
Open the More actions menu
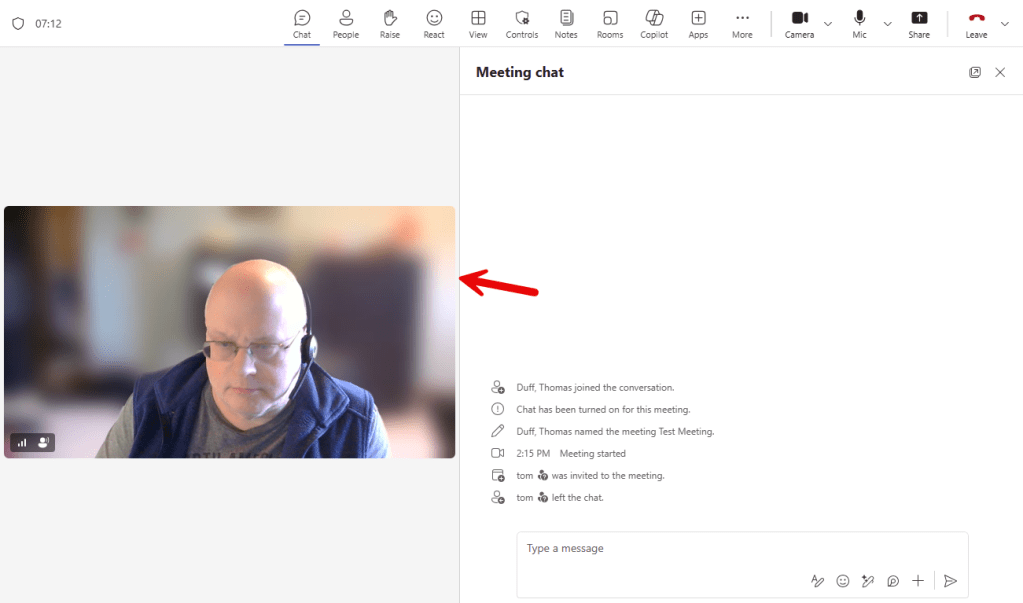(742, 23)
